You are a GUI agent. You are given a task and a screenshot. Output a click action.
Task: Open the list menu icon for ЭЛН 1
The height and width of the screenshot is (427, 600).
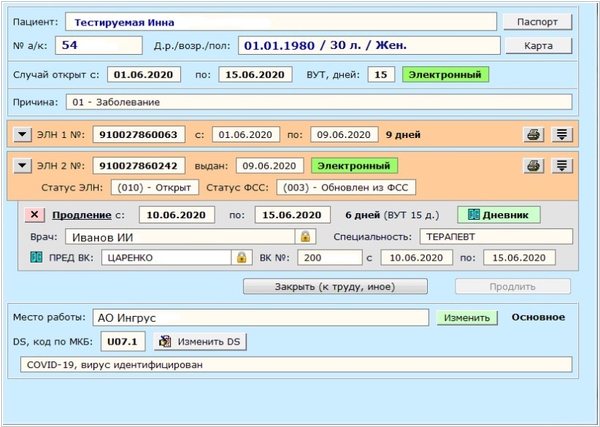point(562,135)
